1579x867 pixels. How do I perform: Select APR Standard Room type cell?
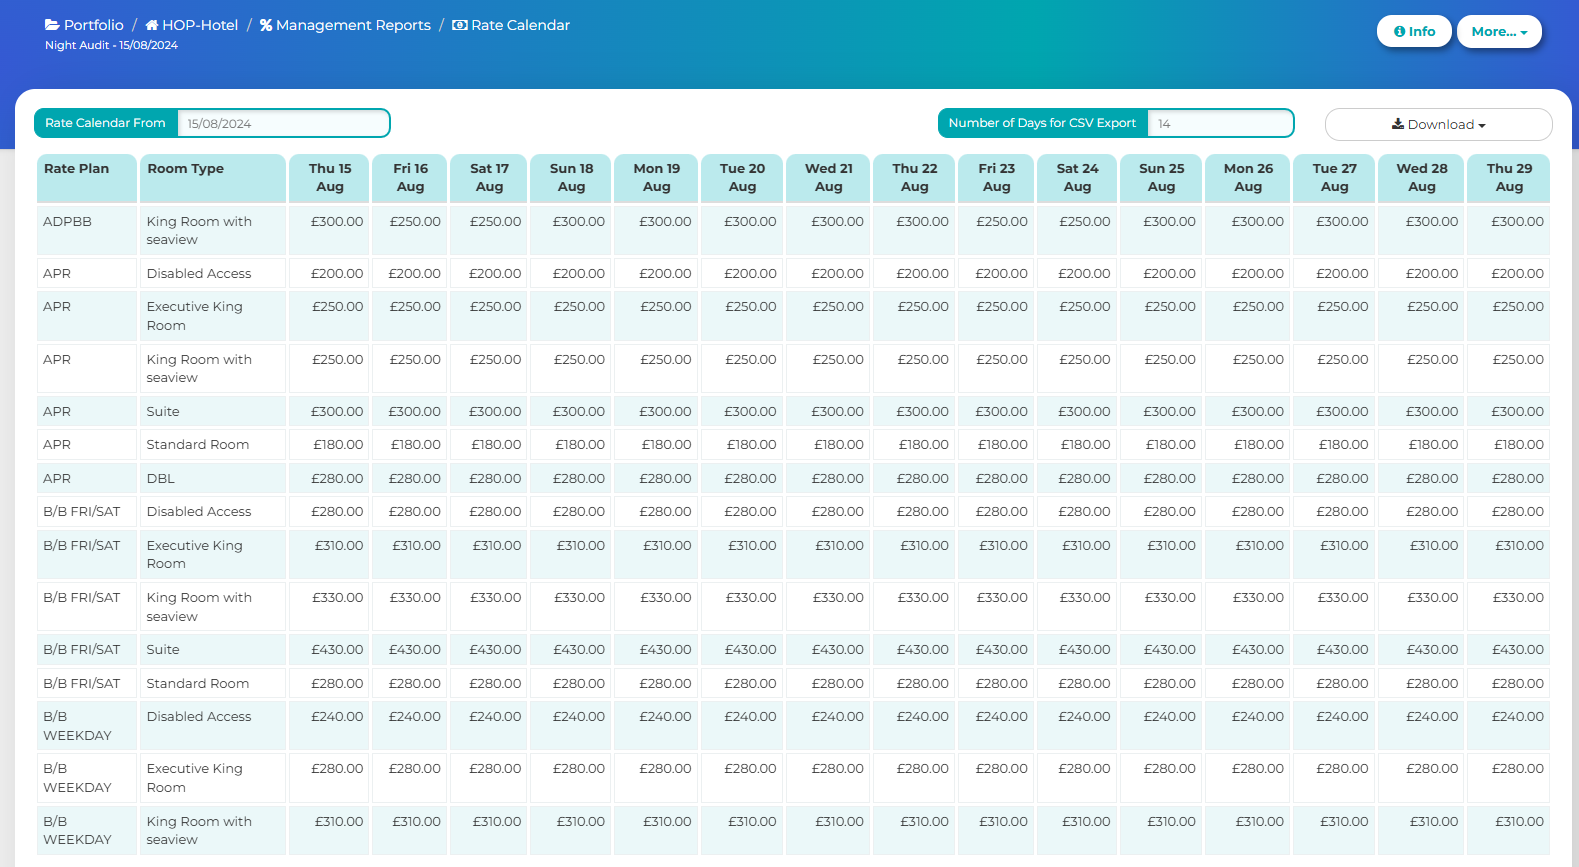[213, 444]
